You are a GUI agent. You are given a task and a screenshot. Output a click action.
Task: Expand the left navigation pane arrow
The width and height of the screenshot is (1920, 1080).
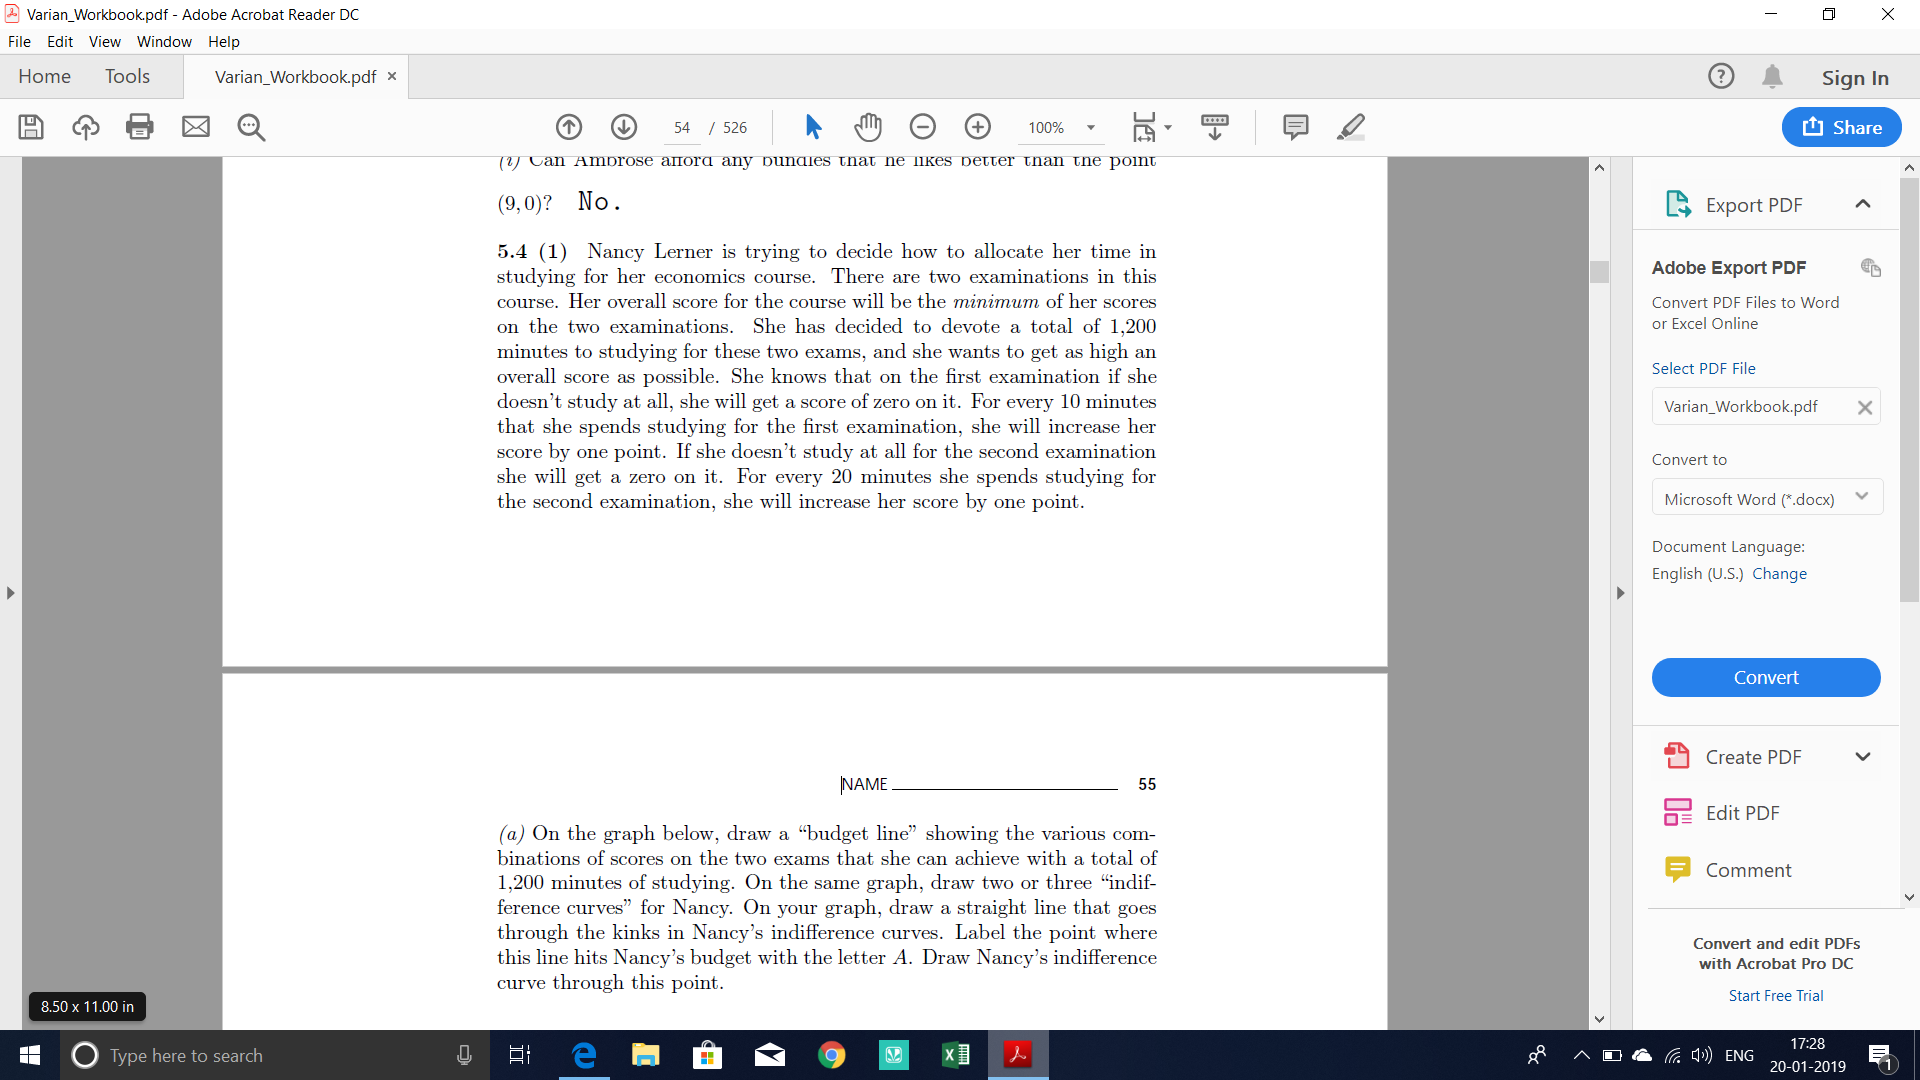coord(11,593)
